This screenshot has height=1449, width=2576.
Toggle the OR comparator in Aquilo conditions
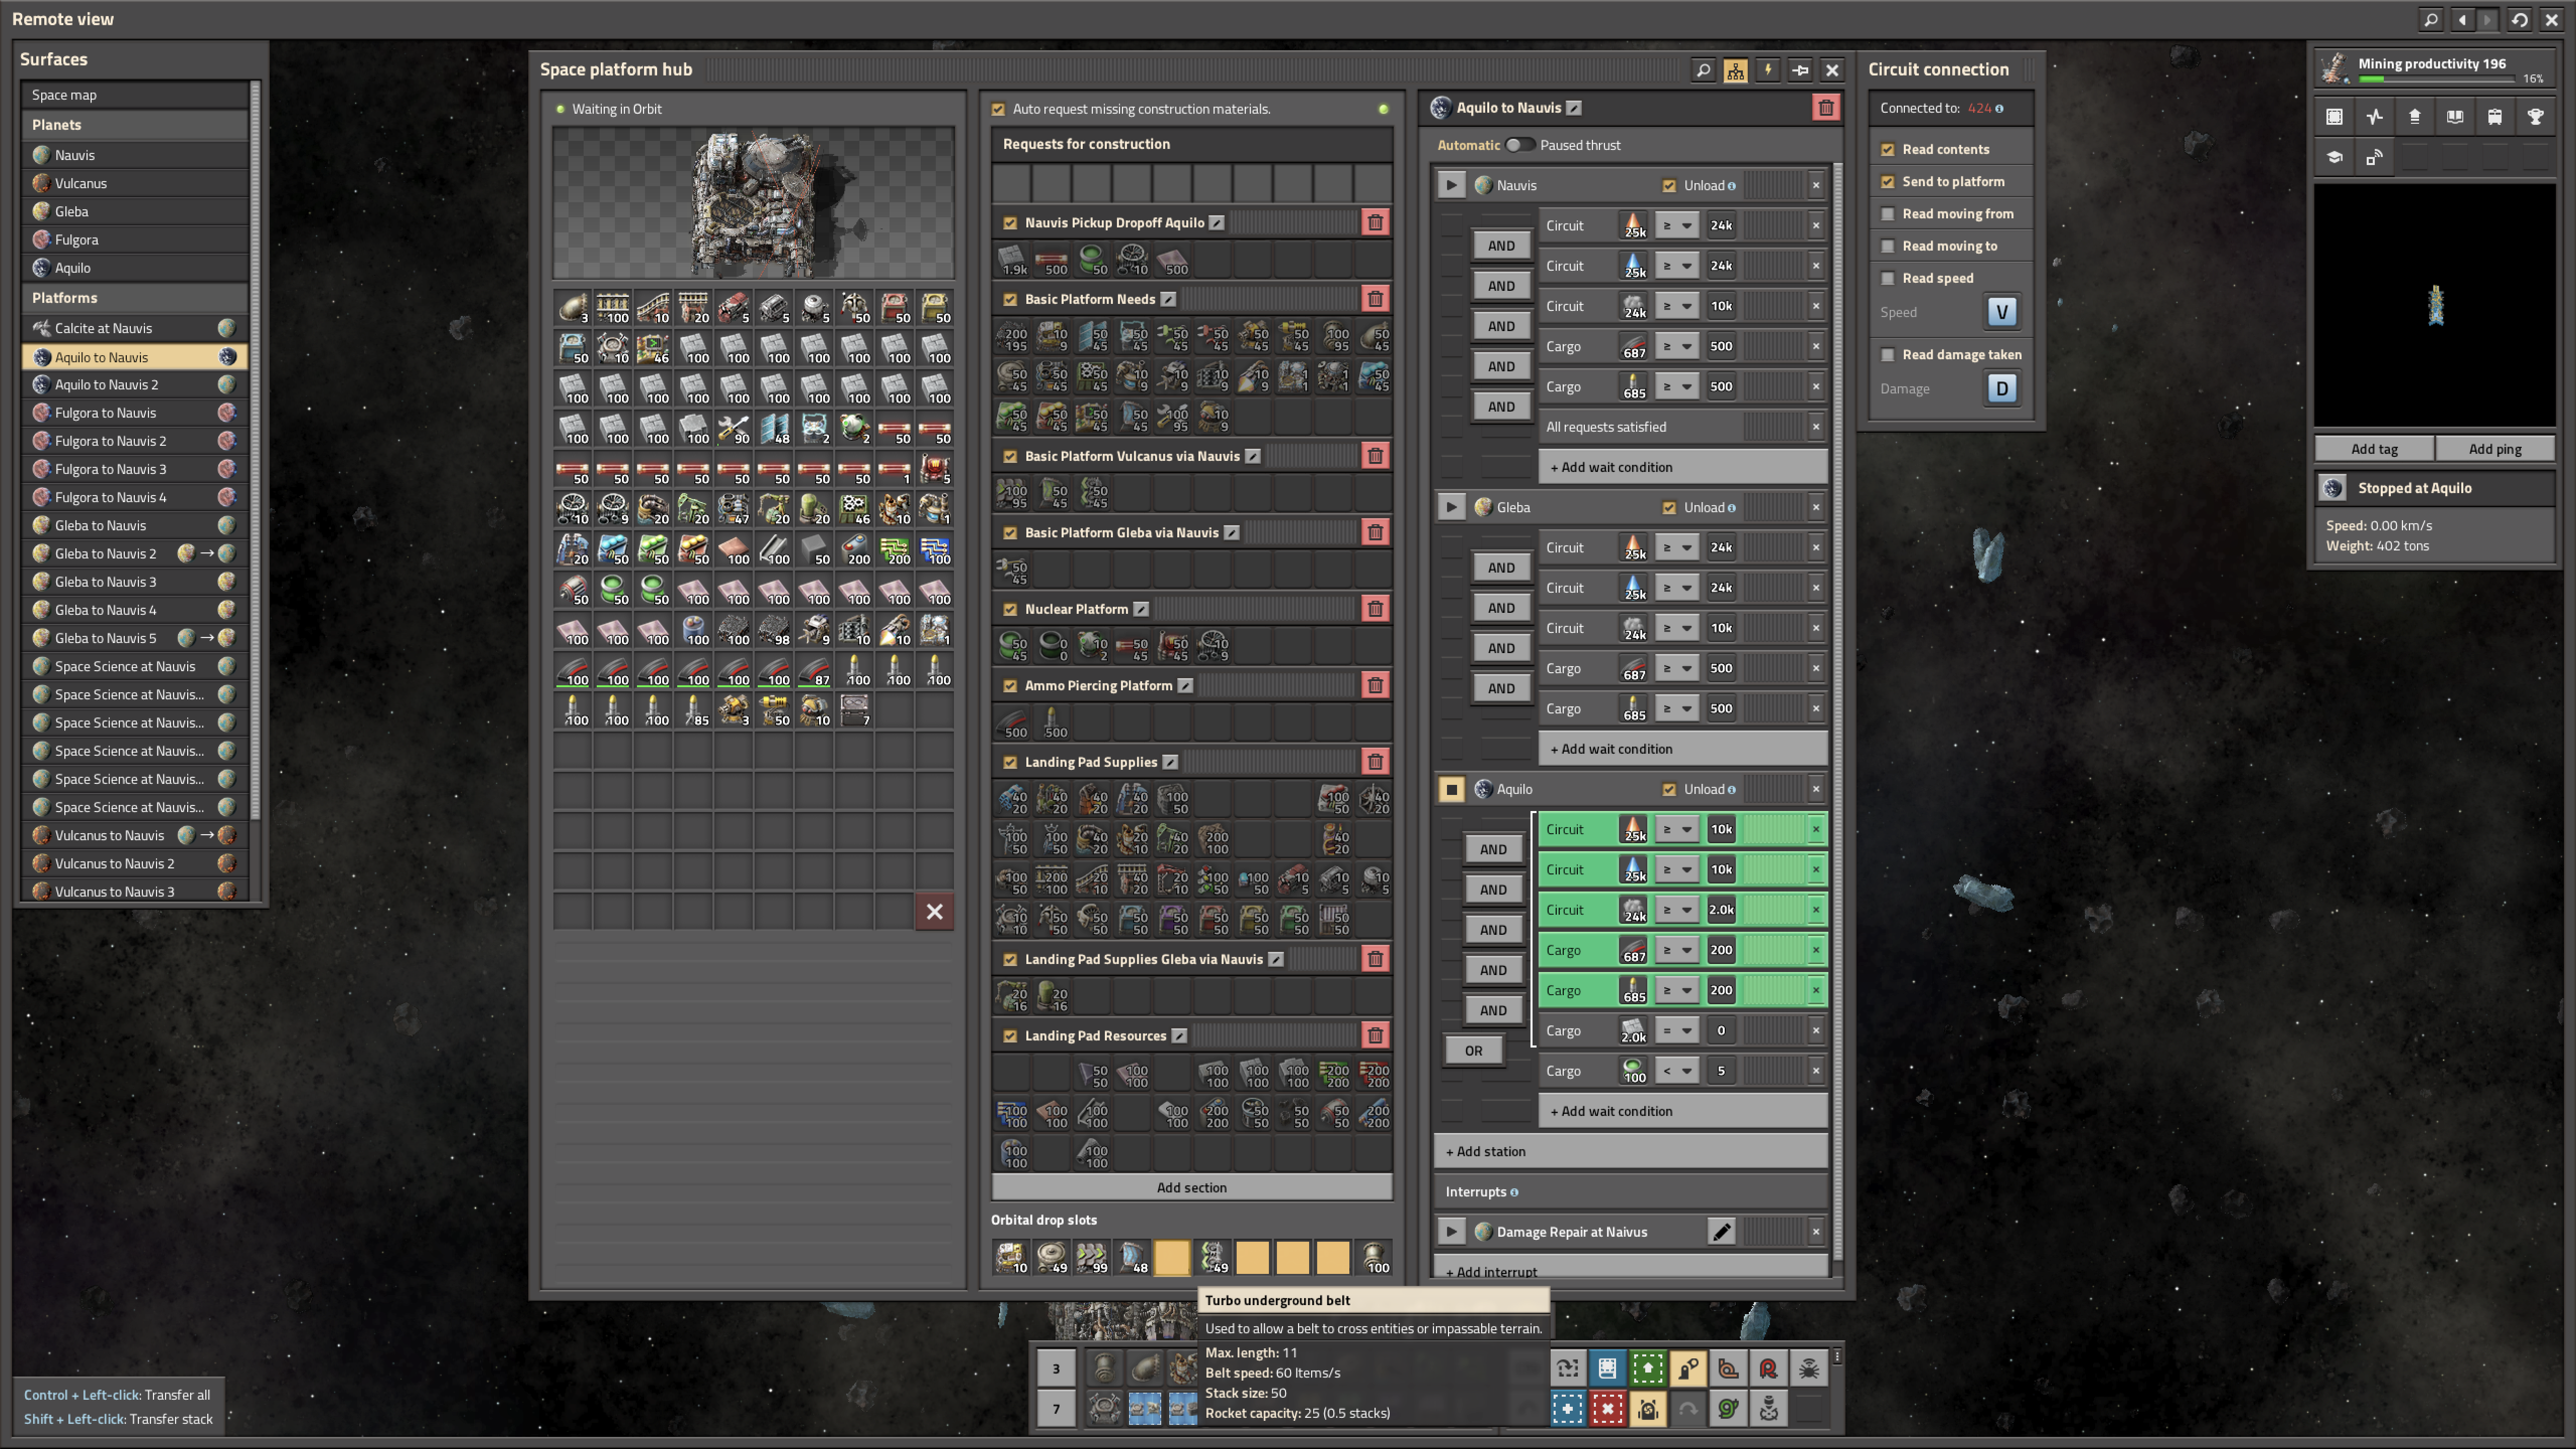(x=1473, y=1051)
